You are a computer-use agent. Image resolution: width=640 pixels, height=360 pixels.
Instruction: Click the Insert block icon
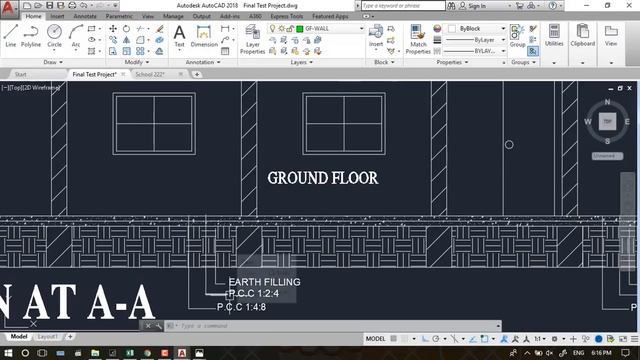[x=376, y=36]
